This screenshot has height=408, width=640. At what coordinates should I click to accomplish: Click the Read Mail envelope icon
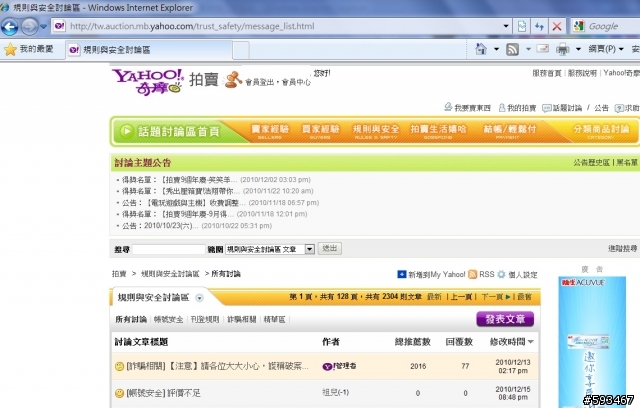[x=542, y=49]
